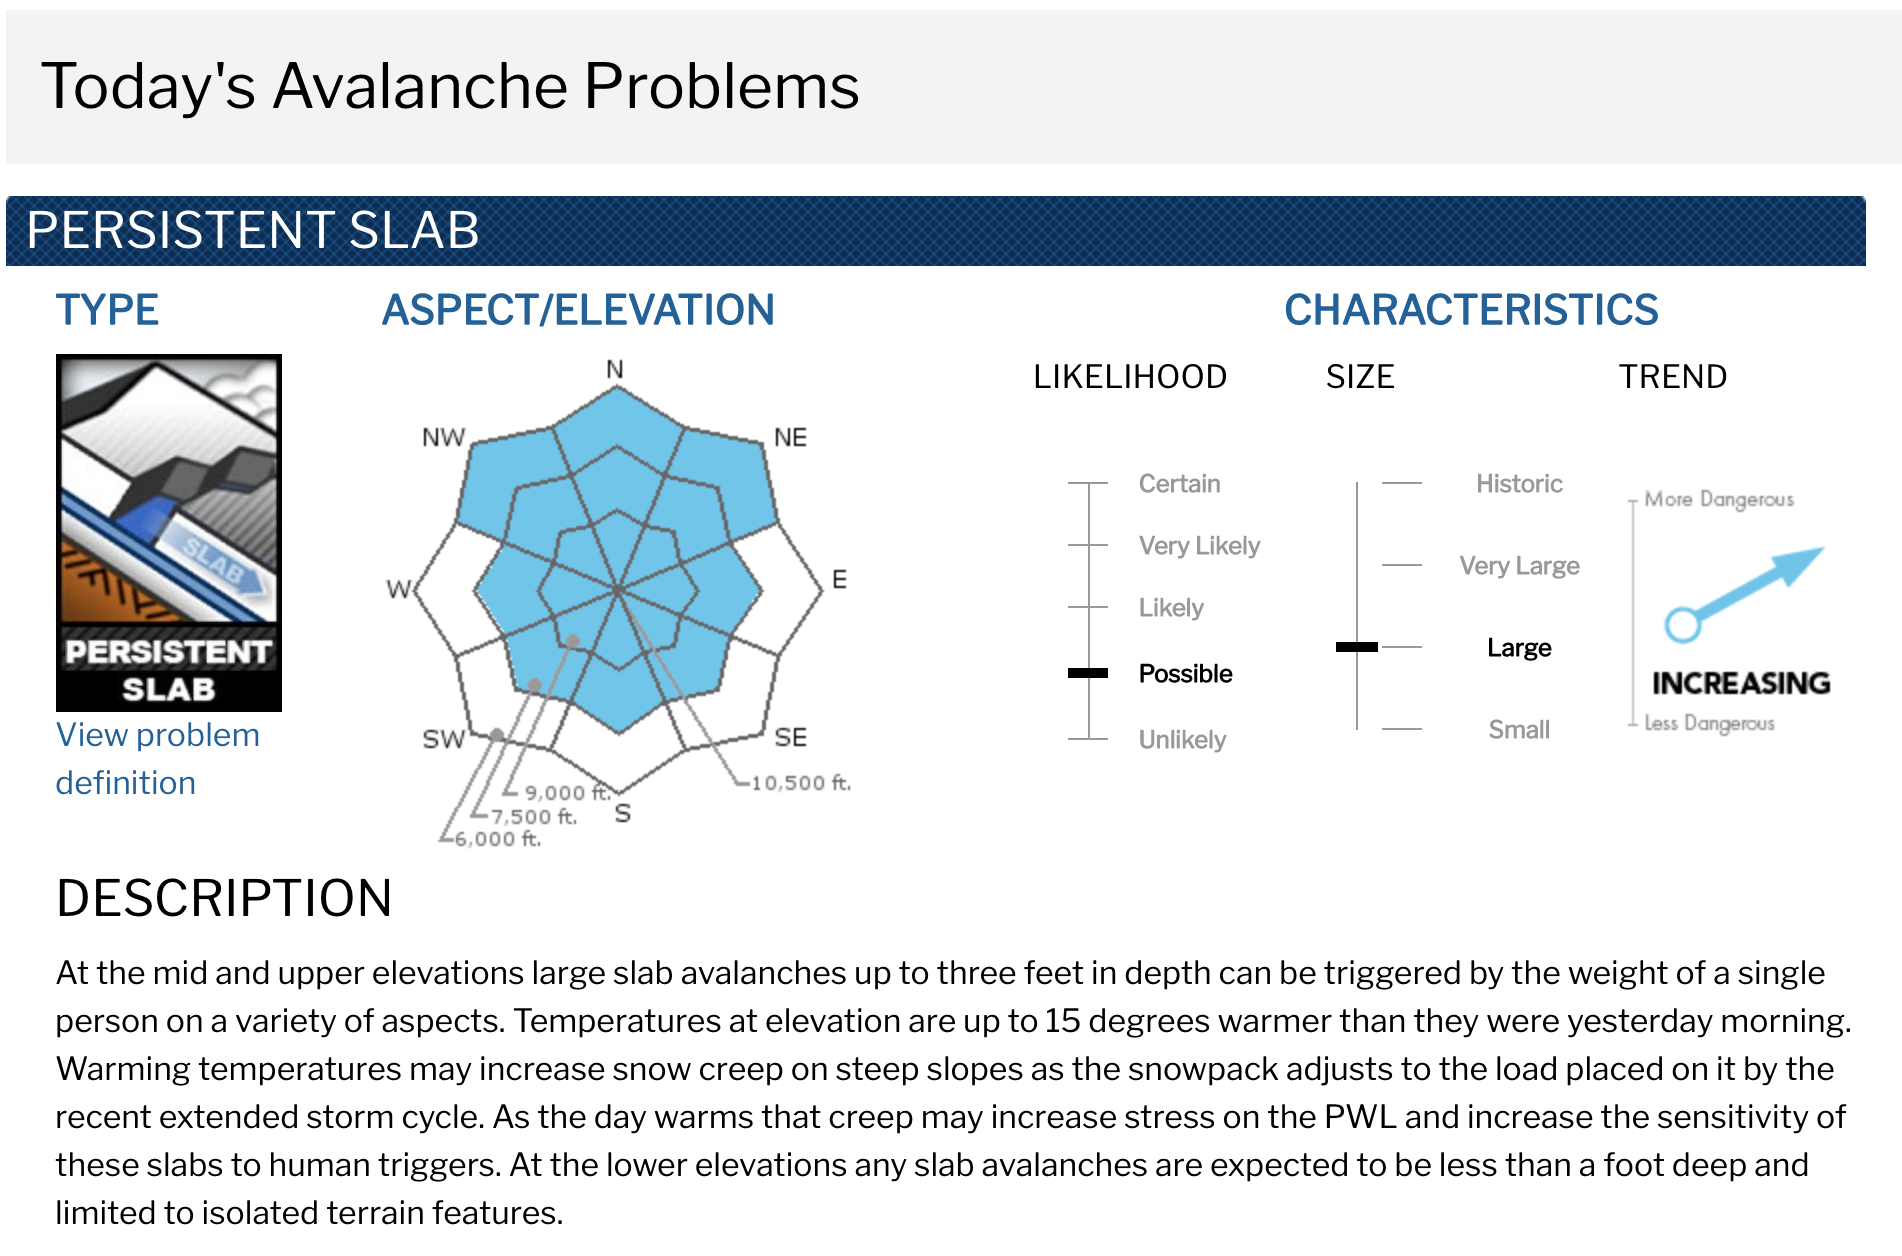1902x1256 pixels.
Task: Click the Persistent Slab problem type icon
Action: coord(169,532)
